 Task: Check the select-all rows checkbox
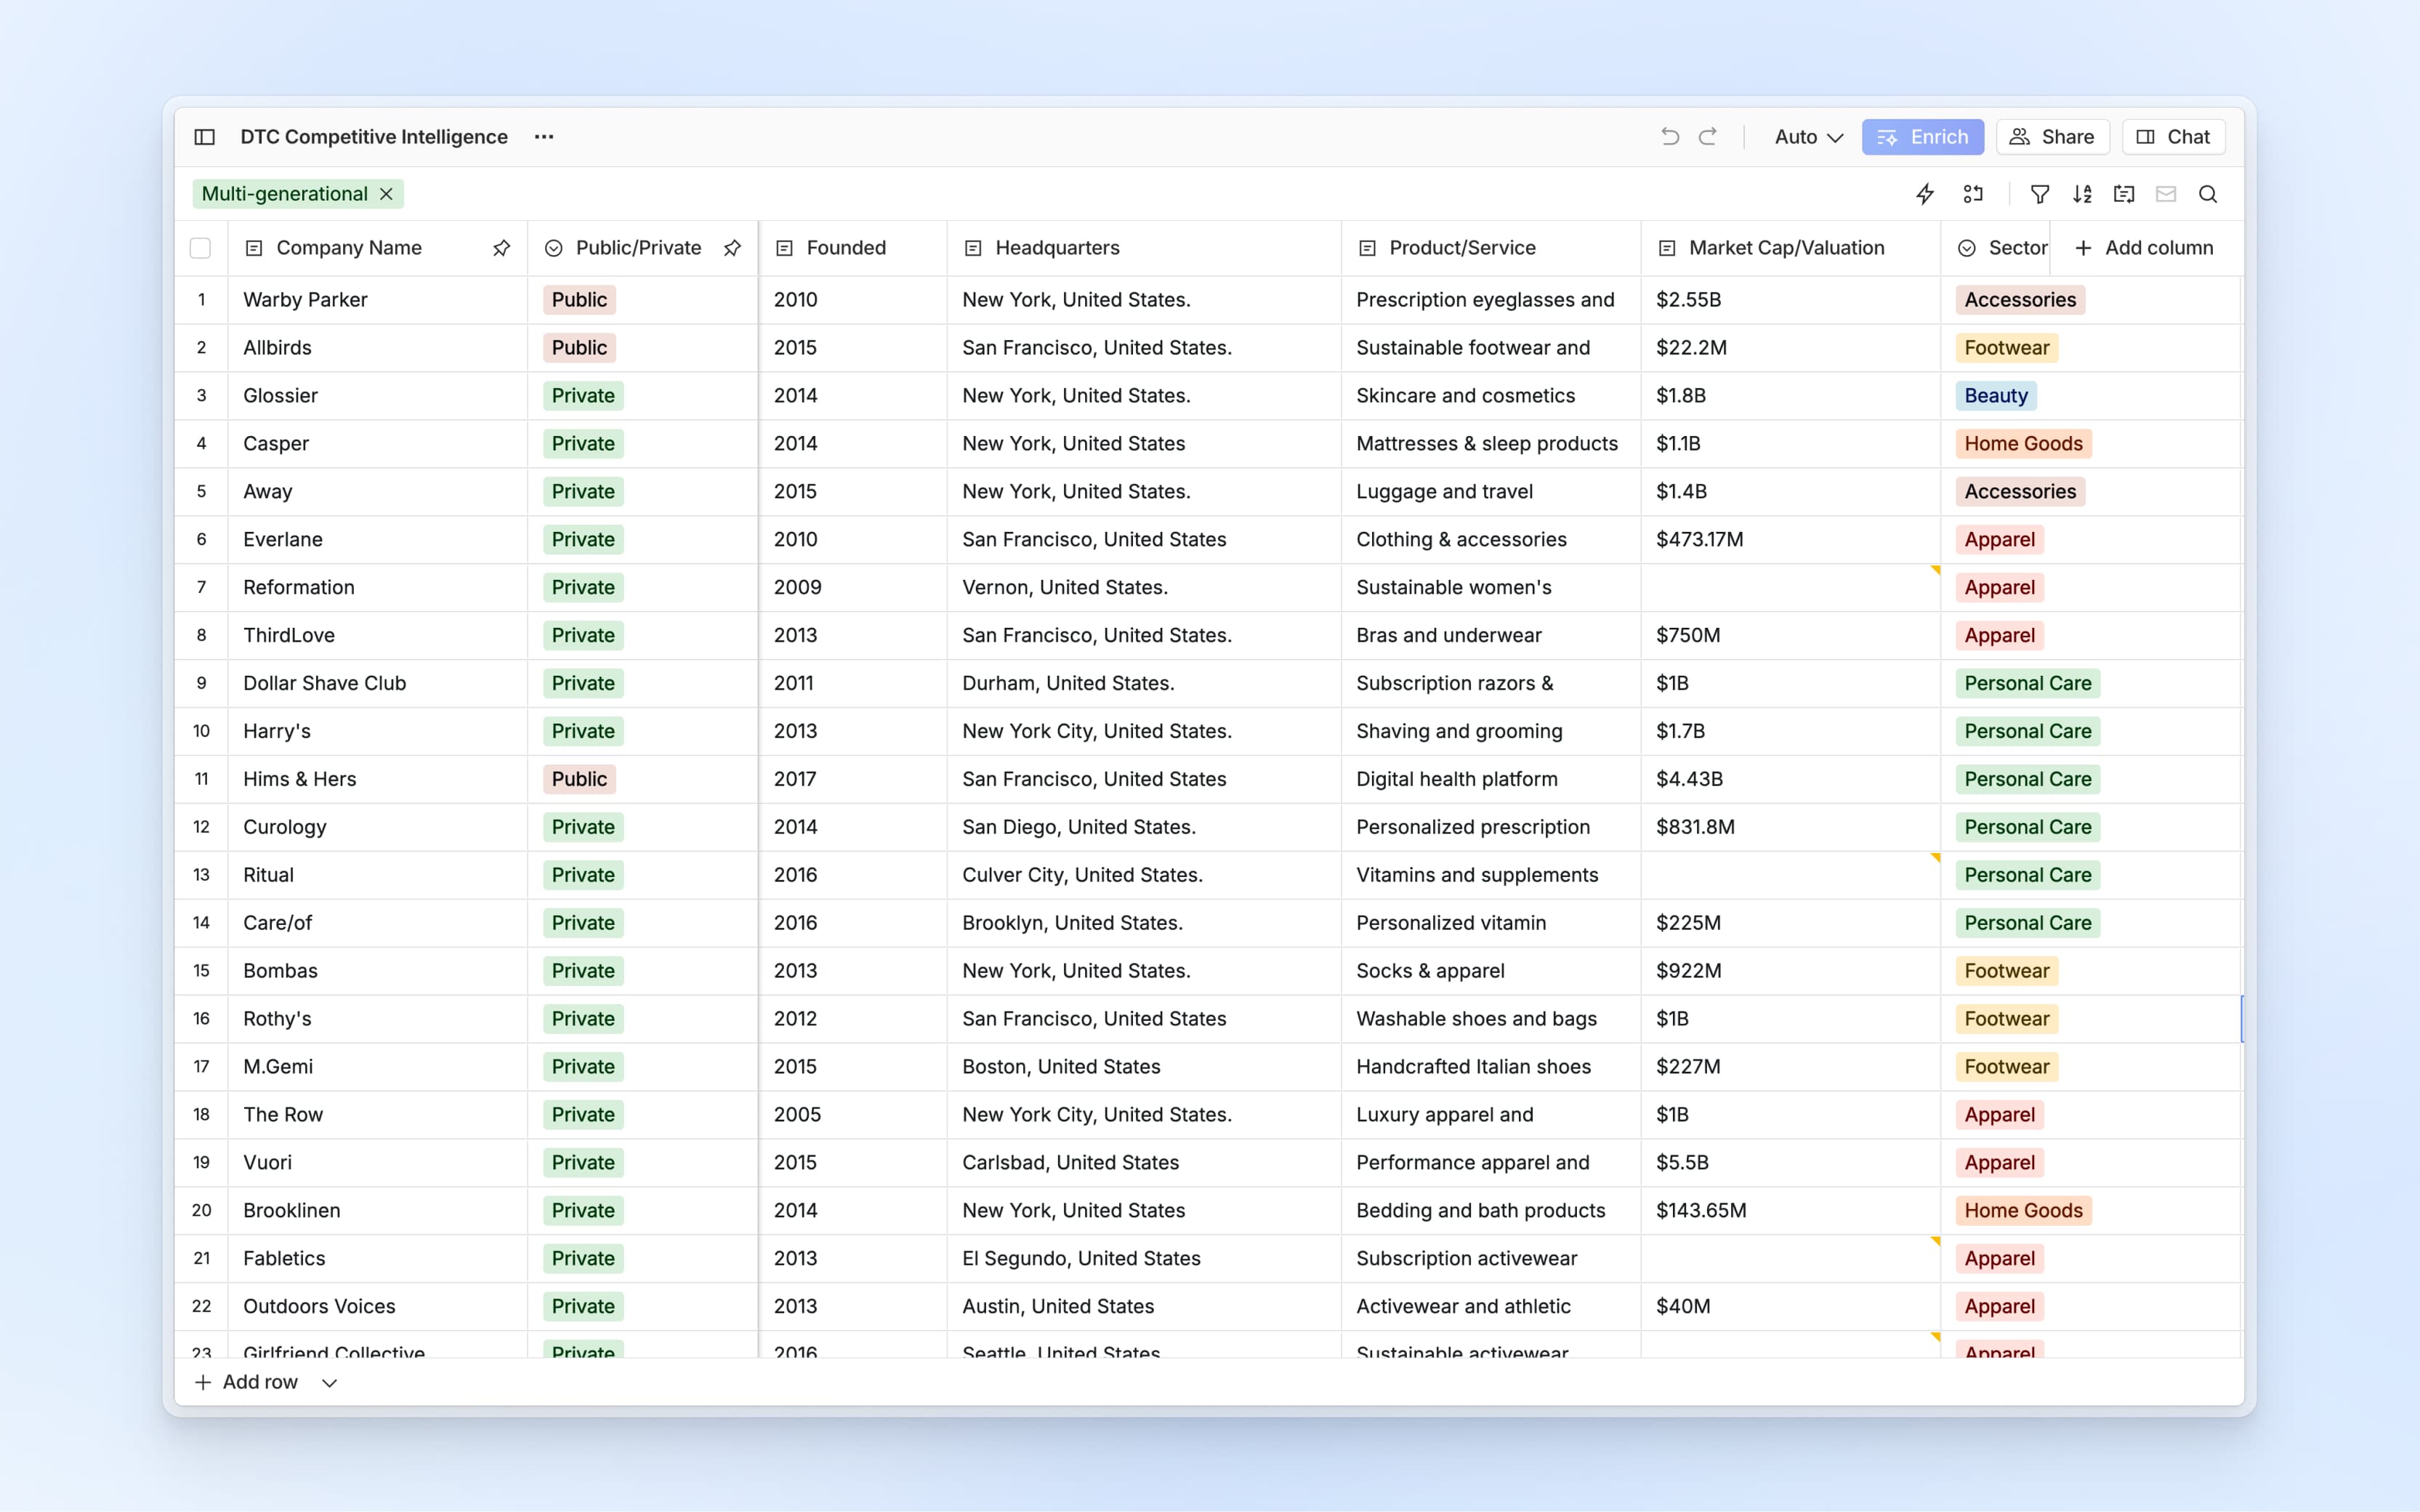point(200,248)
